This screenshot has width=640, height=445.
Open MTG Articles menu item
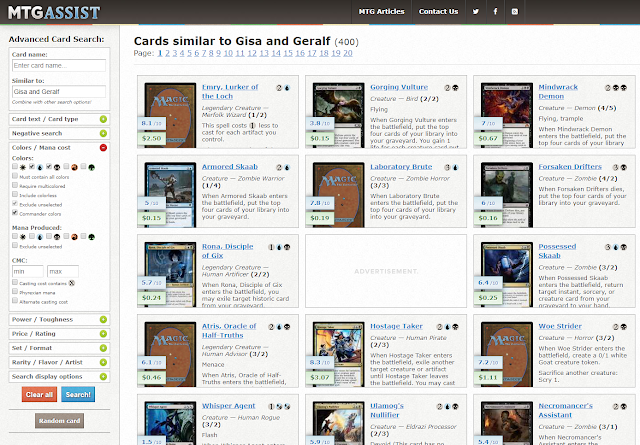(382, 11)
